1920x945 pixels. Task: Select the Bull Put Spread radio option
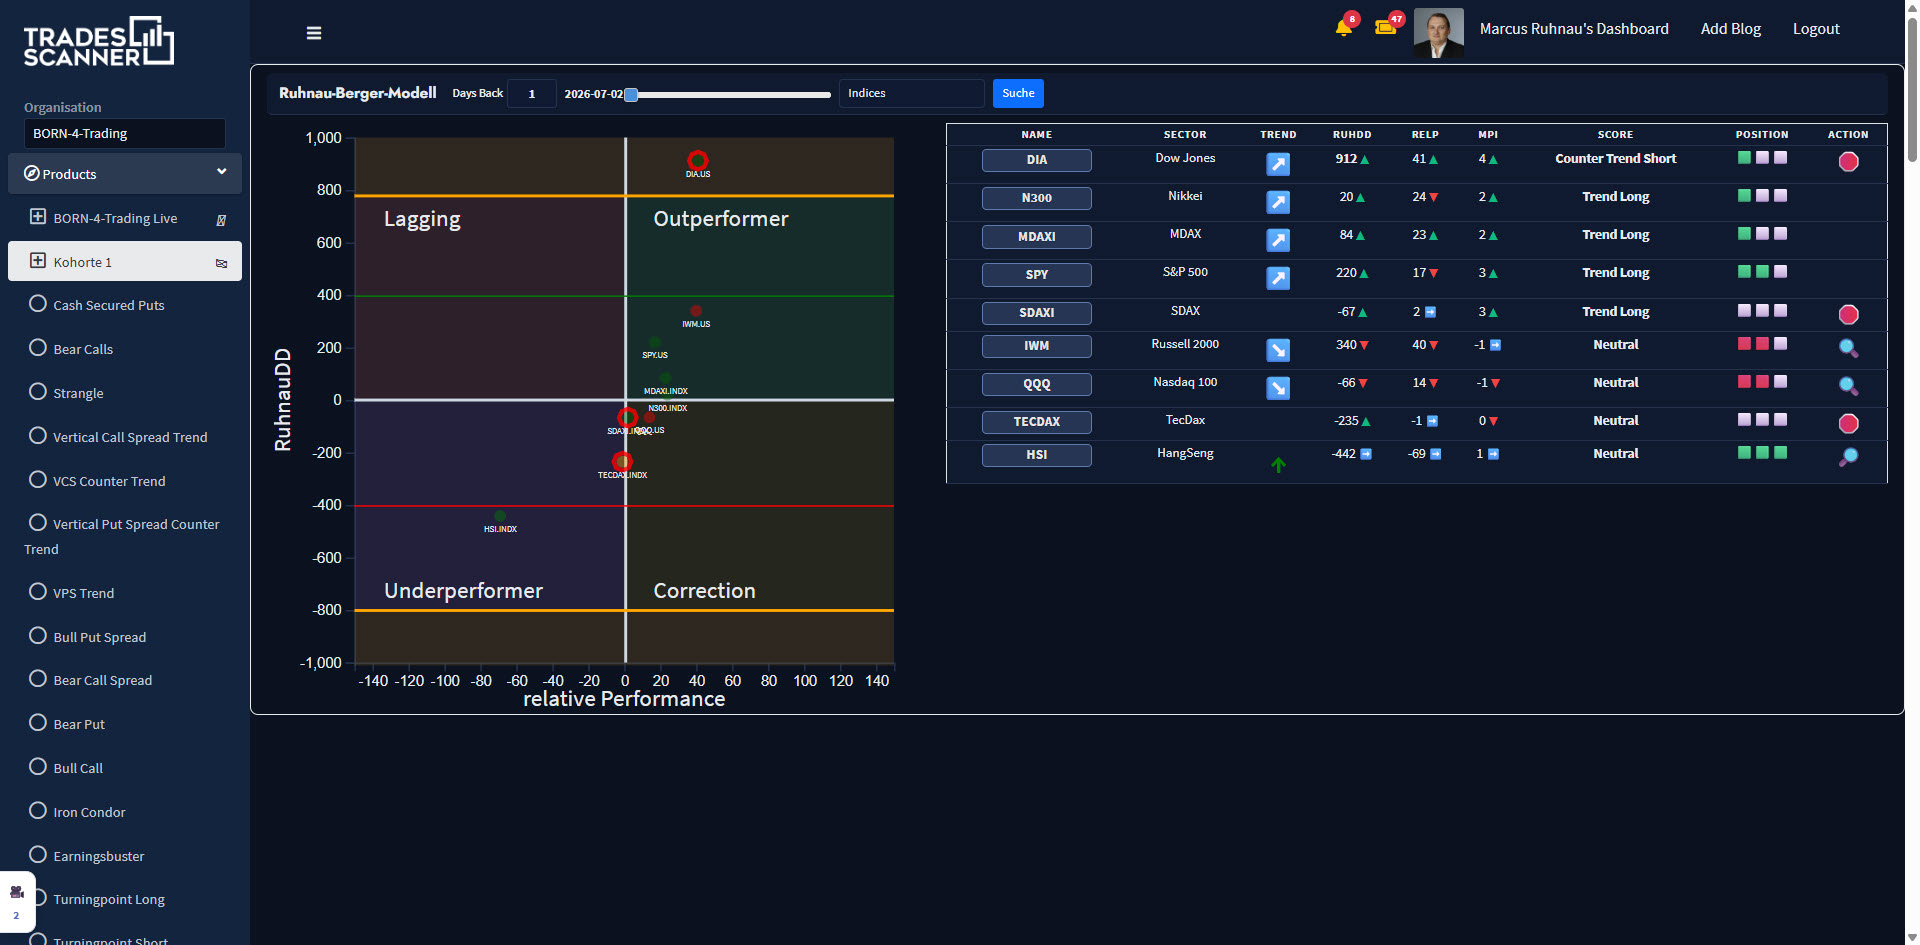coord(38,636)
